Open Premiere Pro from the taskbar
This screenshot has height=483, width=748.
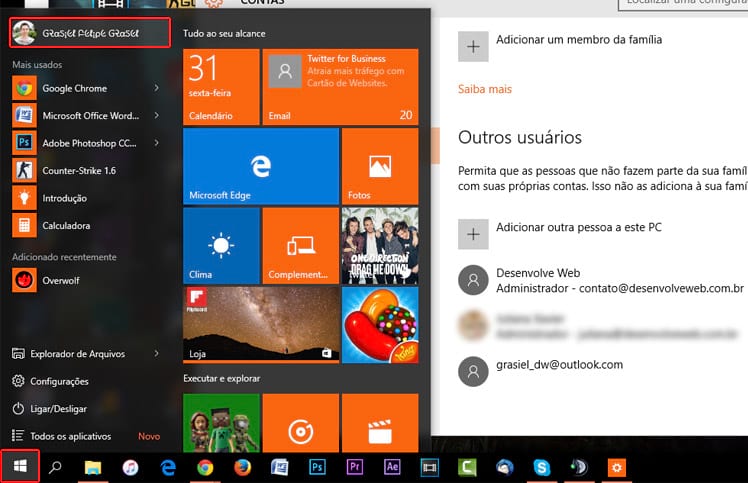(x=354, y=467)
